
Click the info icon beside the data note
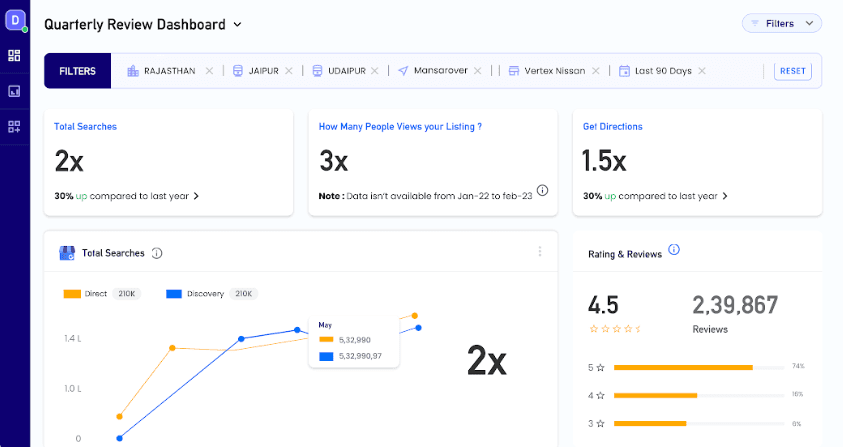pyautogui.click(x=542, y=190)
